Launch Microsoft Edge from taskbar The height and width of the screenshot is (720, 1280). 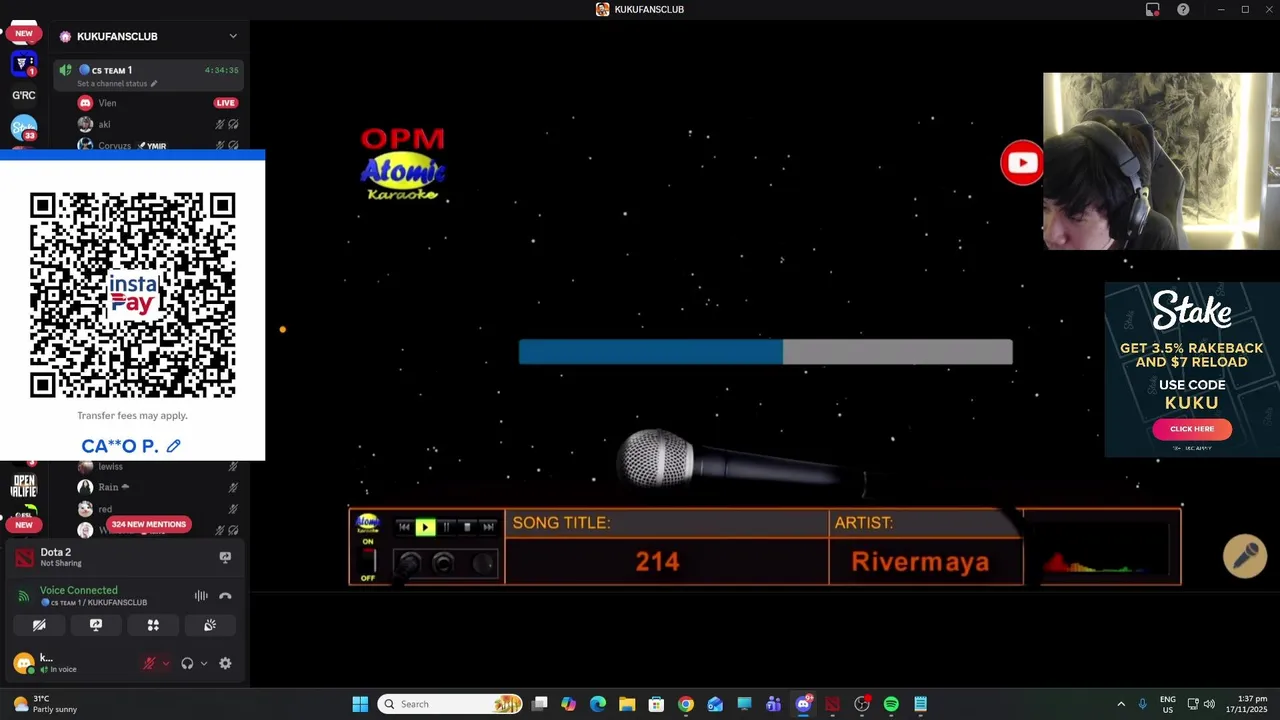(598, 704)
